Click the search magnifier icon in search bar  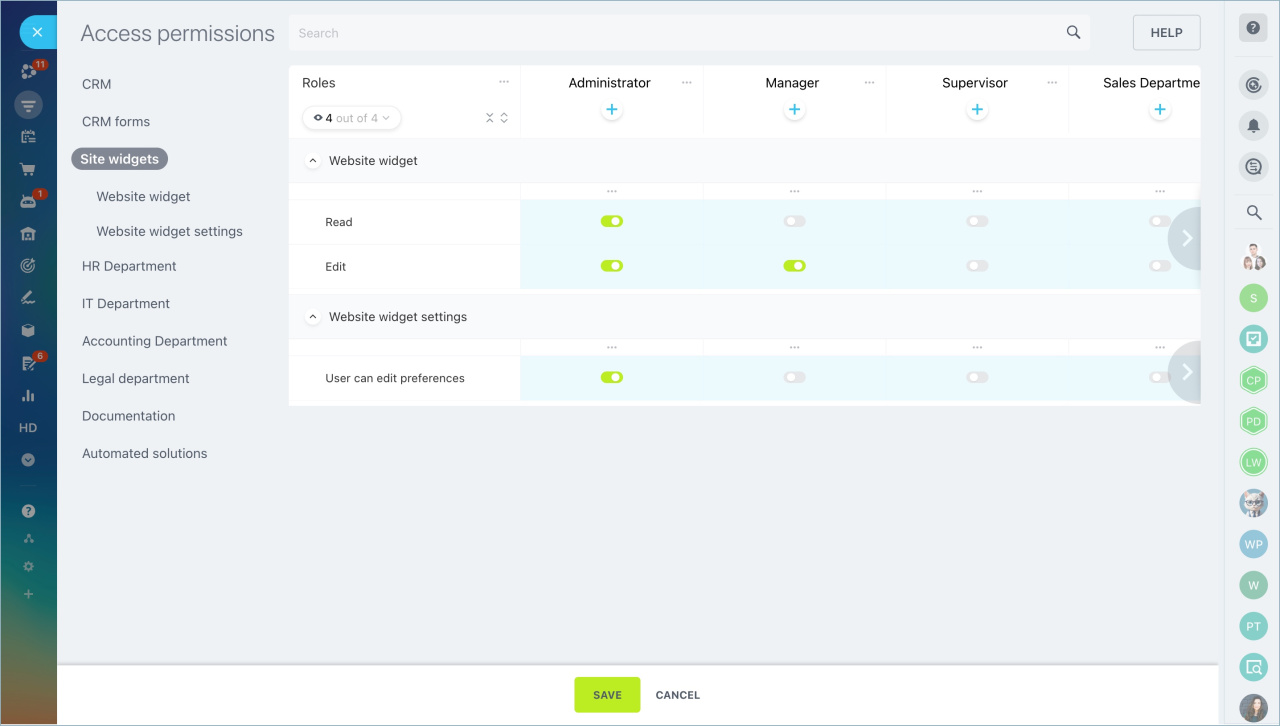click(1073, 33)
